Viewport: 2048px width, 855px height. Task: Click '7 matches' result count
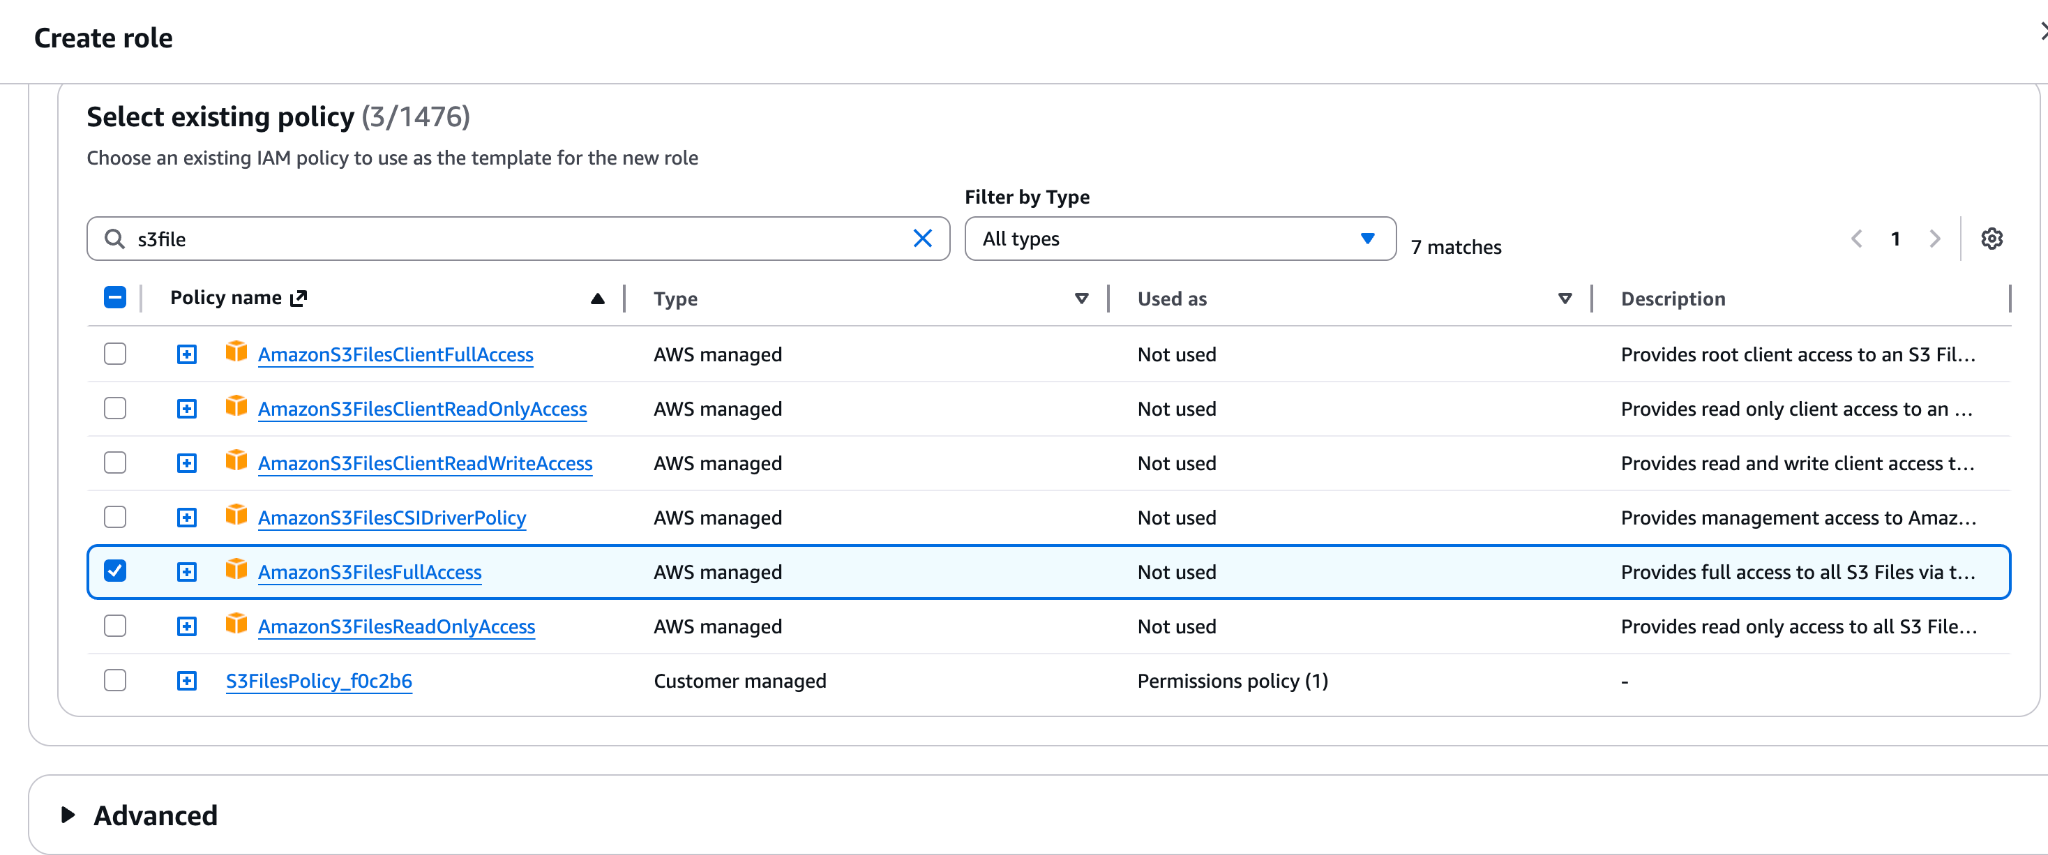point(1456,247)
